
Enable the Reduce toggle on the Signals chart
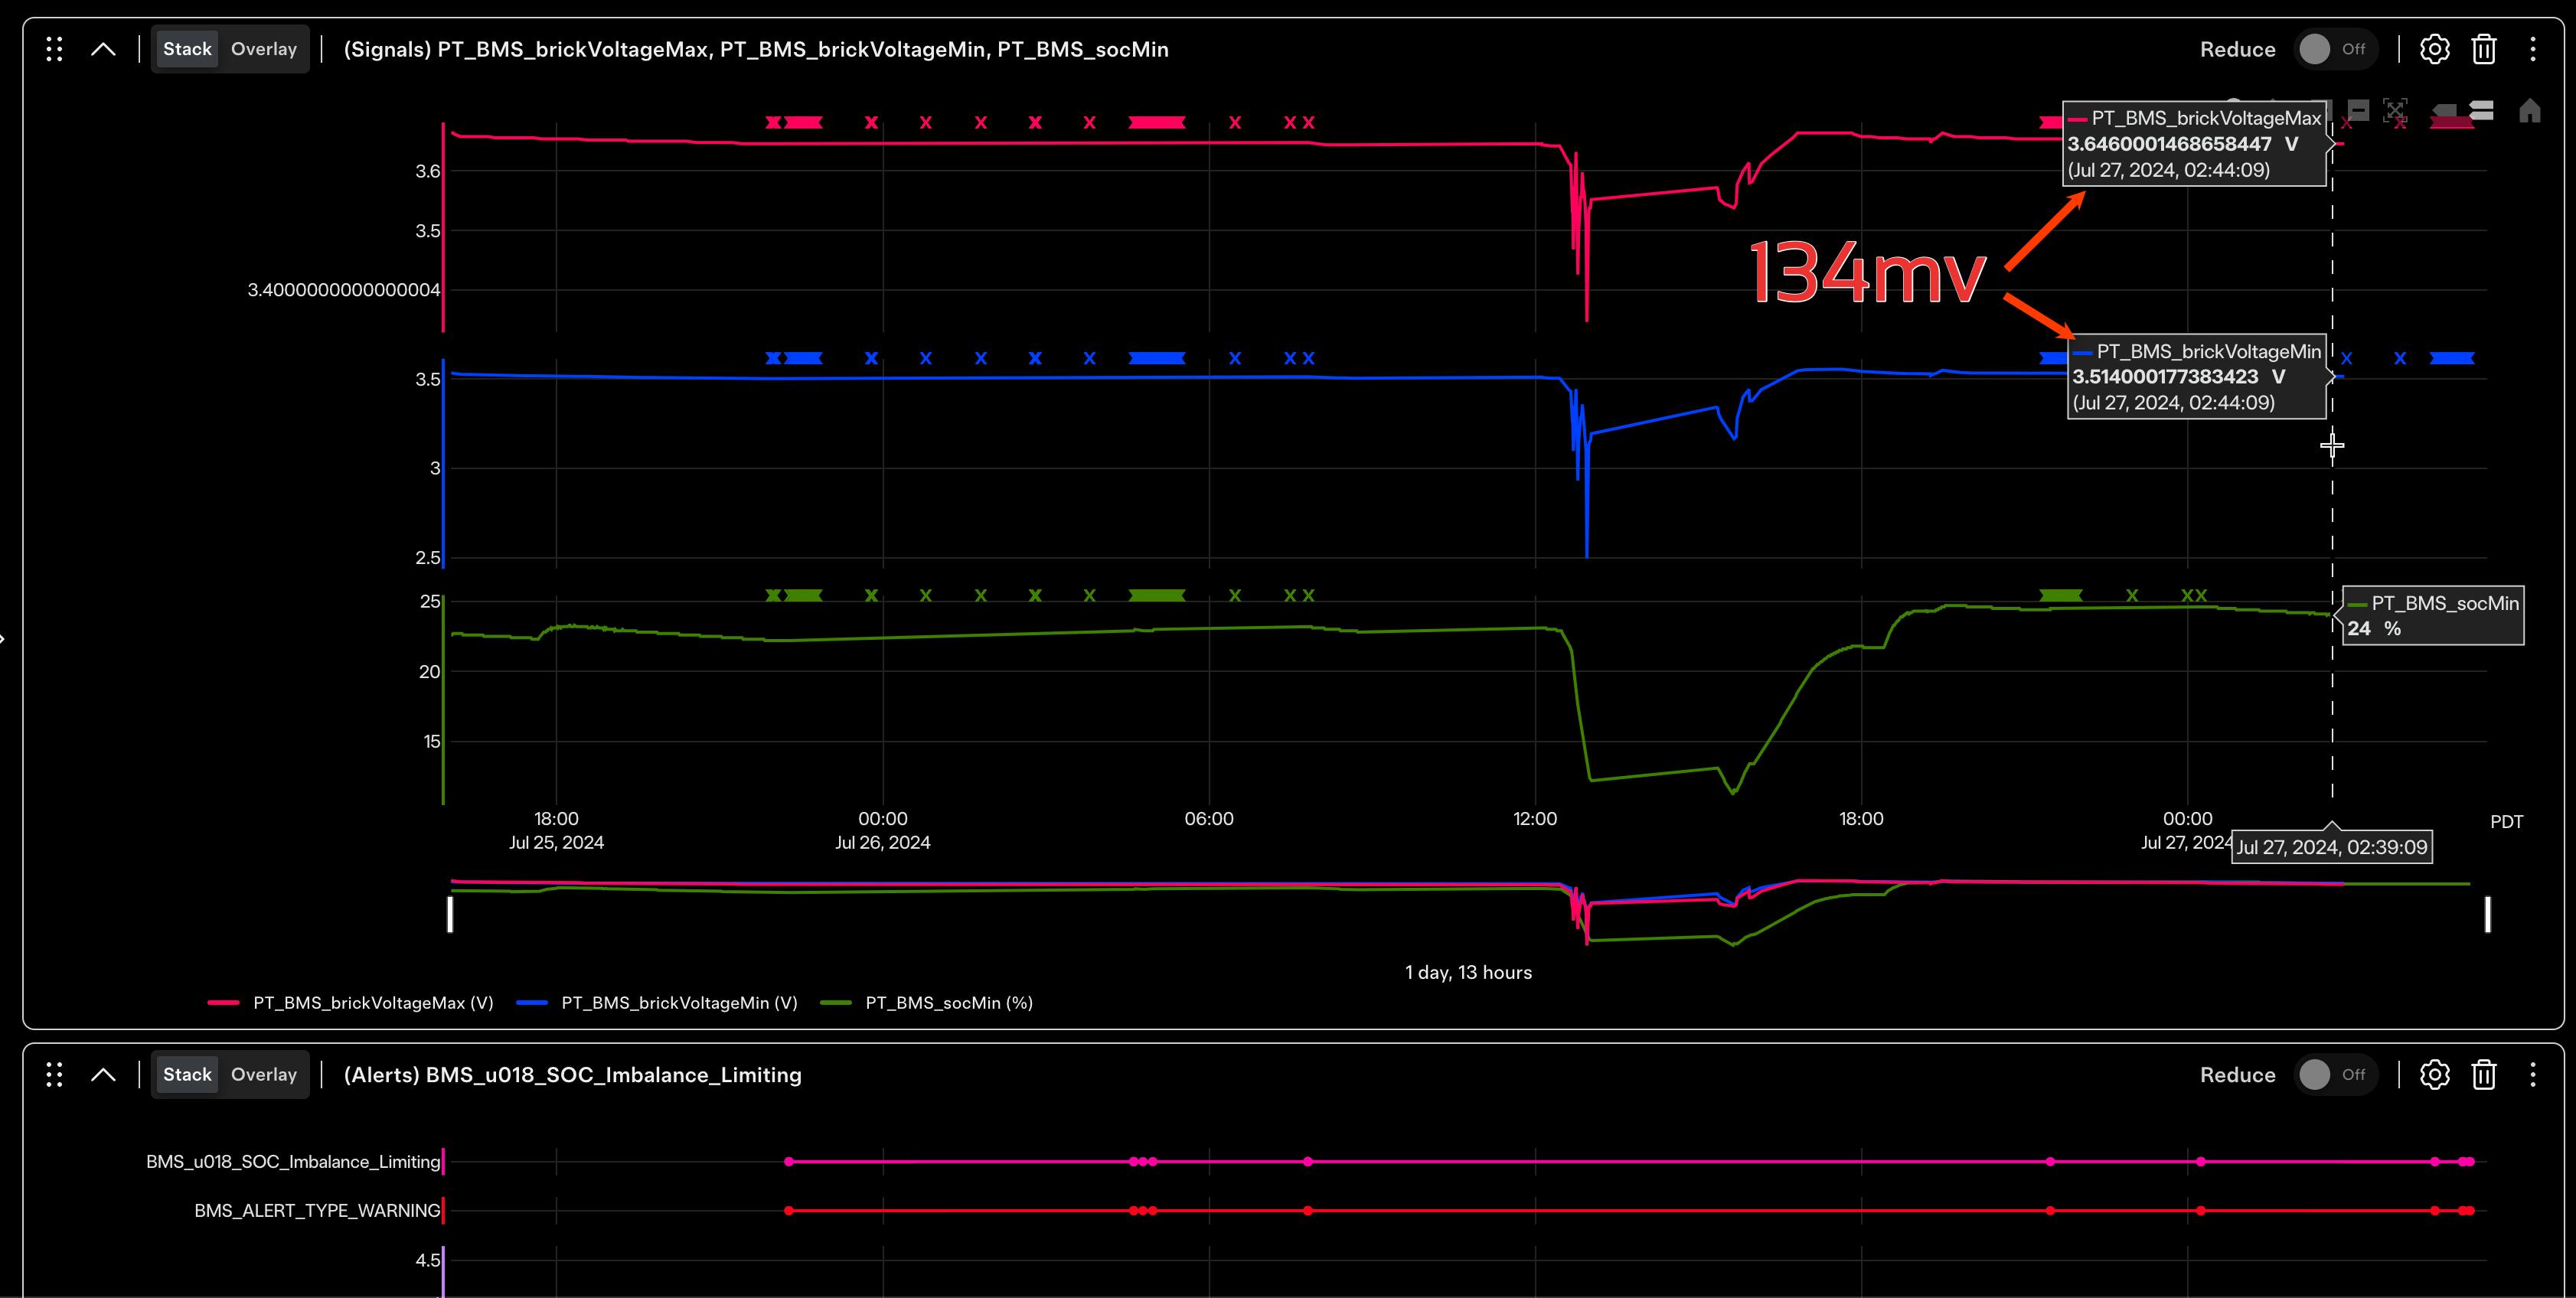click(x=2336, y=48)
